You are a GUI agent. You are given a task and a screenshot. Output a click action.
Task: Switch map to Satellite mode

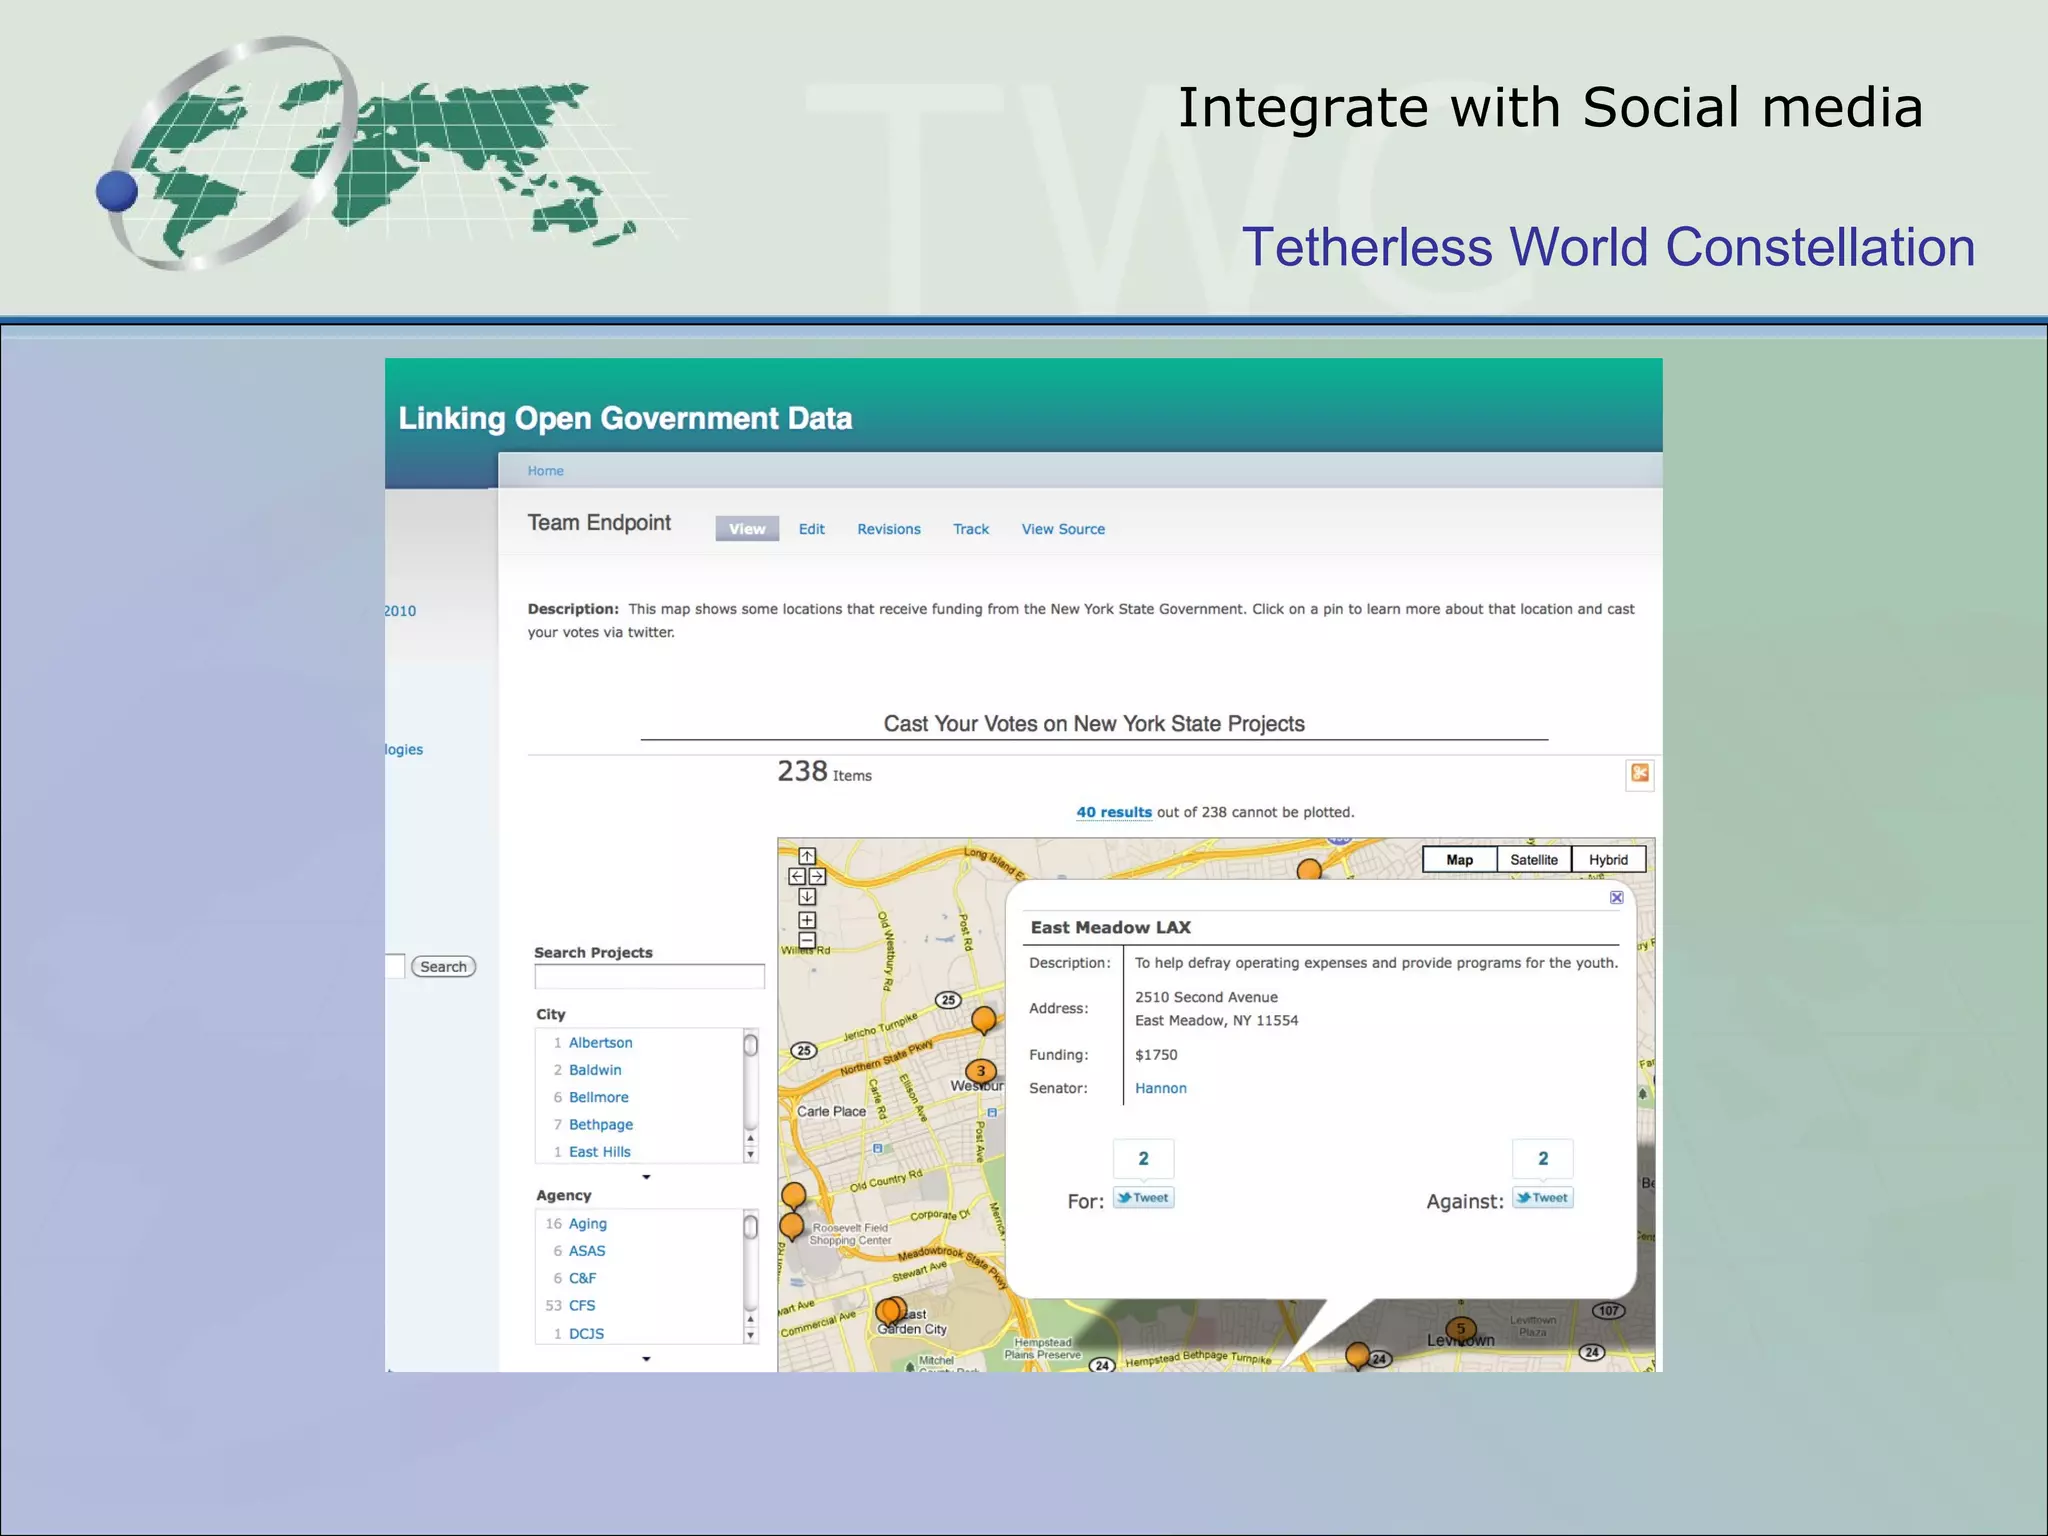click(x=1533, y=860)
